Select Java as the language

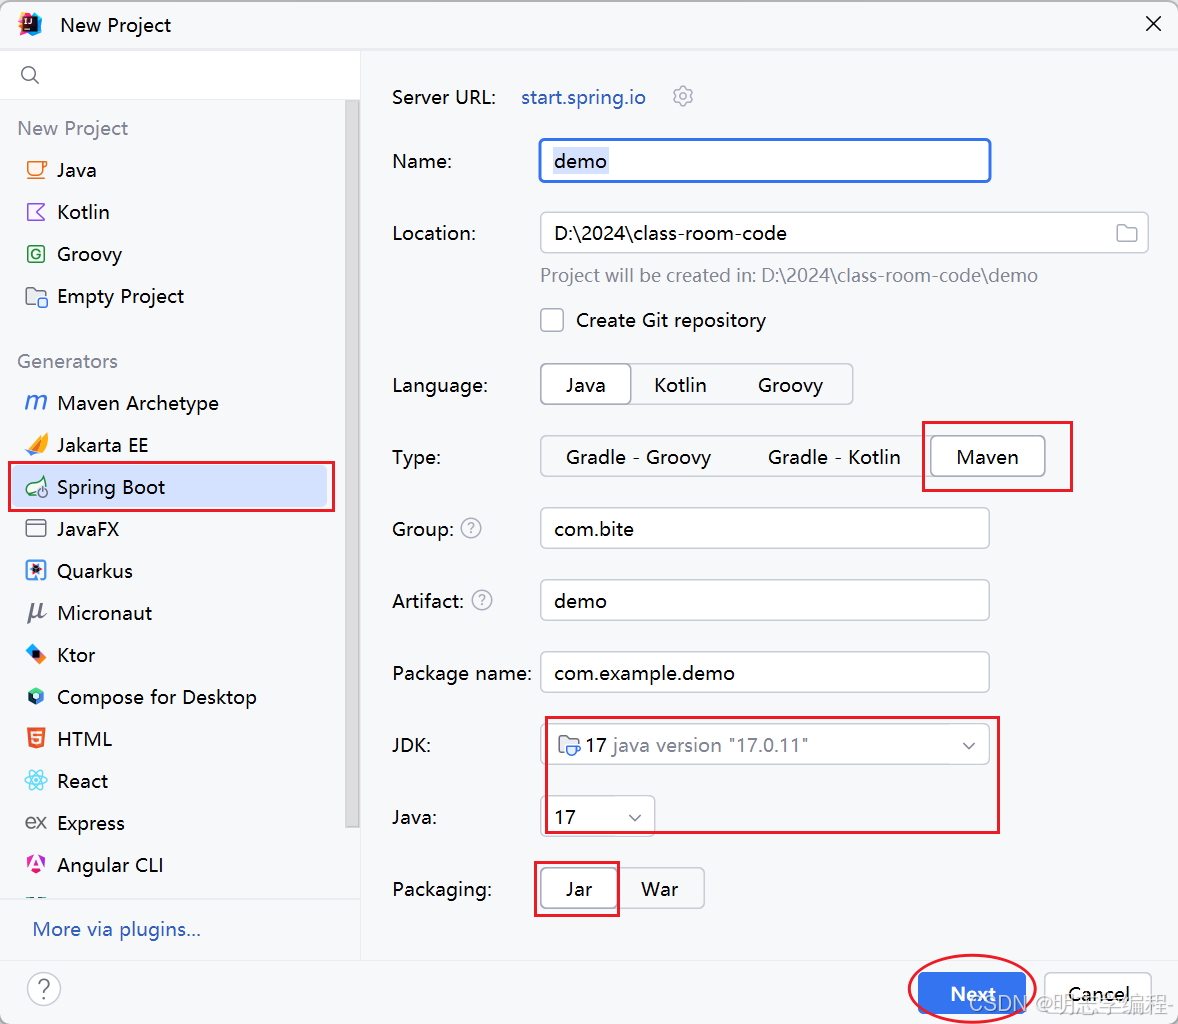[x=585, y=385]
